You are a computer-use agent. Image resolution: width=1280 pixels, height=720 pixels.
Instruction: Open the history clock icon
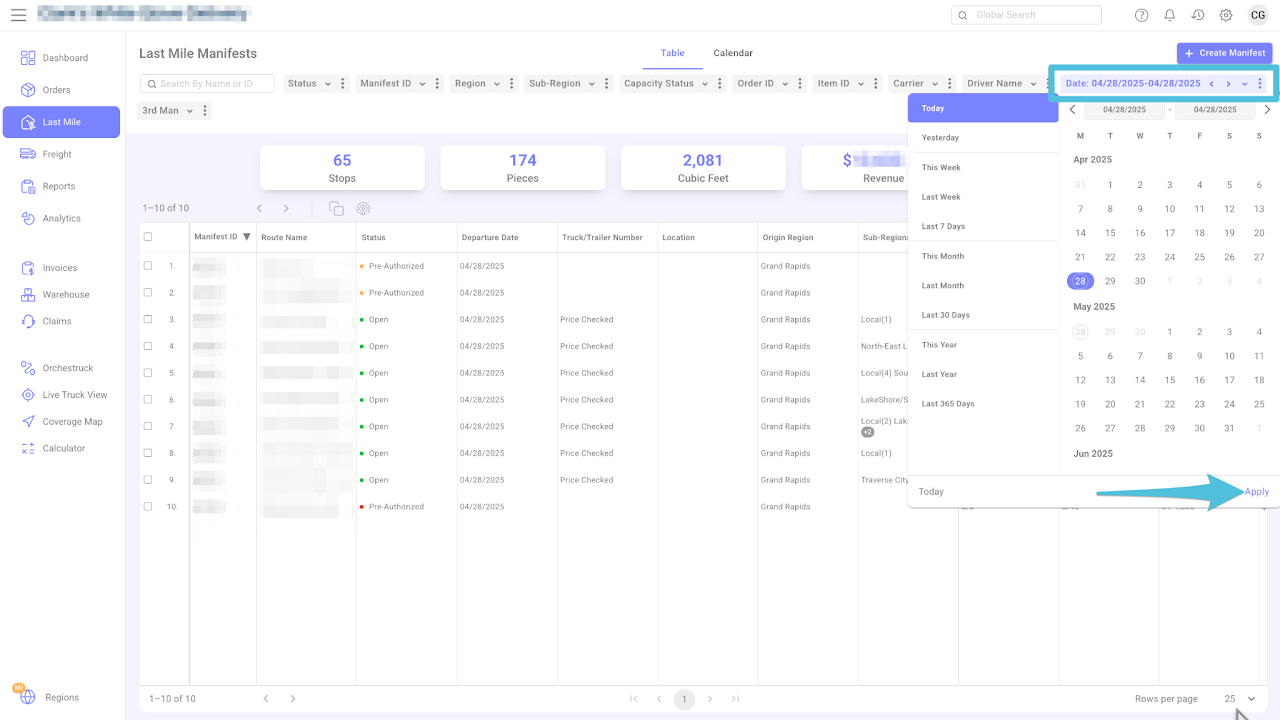[1197, 15]
